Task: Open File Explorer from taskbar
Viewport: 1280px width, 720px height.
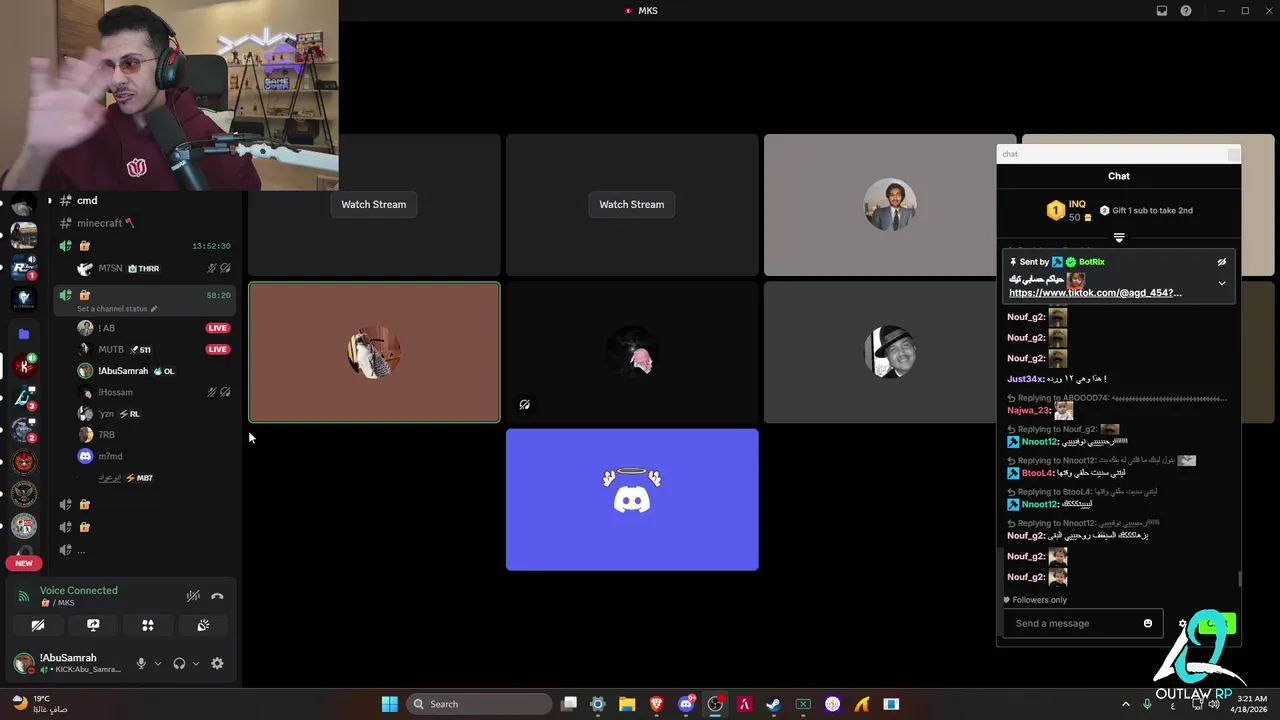Action: (627, 704)
